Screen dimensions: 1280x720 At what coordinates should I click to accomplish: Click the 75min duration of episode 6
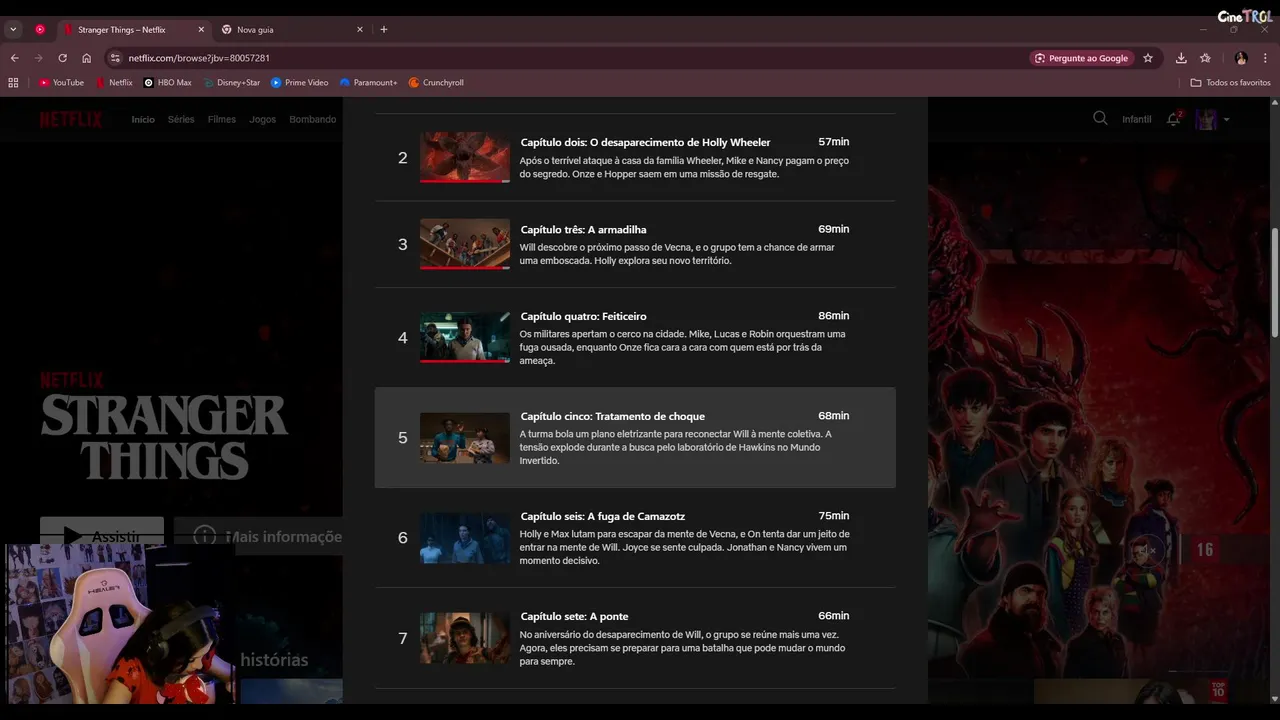pos(833,516)
